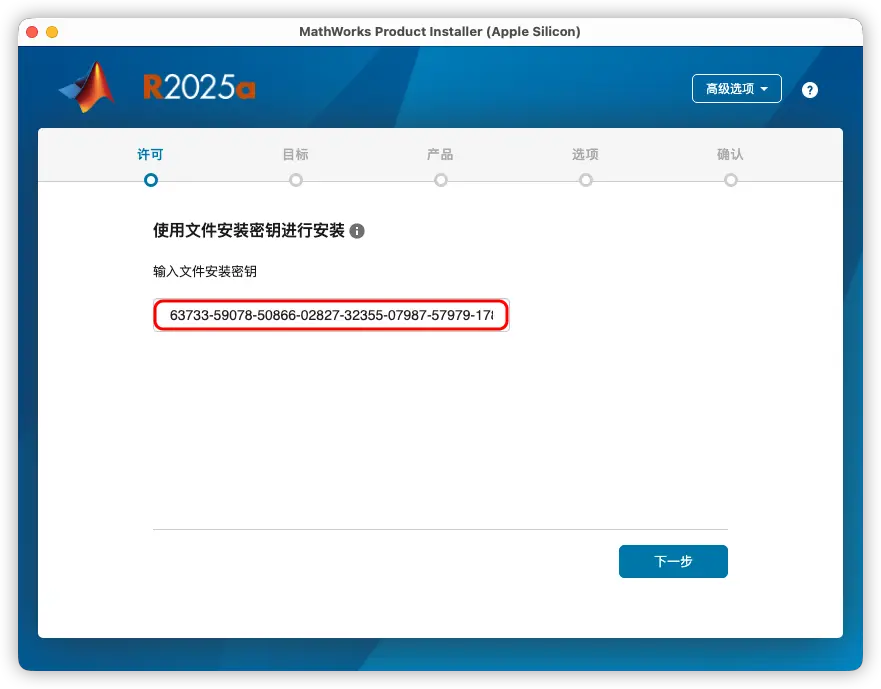881x689 pixels.
Task: Select the 选项 step indicator circle
Action: pyautogui.click(x=585, y=180)
